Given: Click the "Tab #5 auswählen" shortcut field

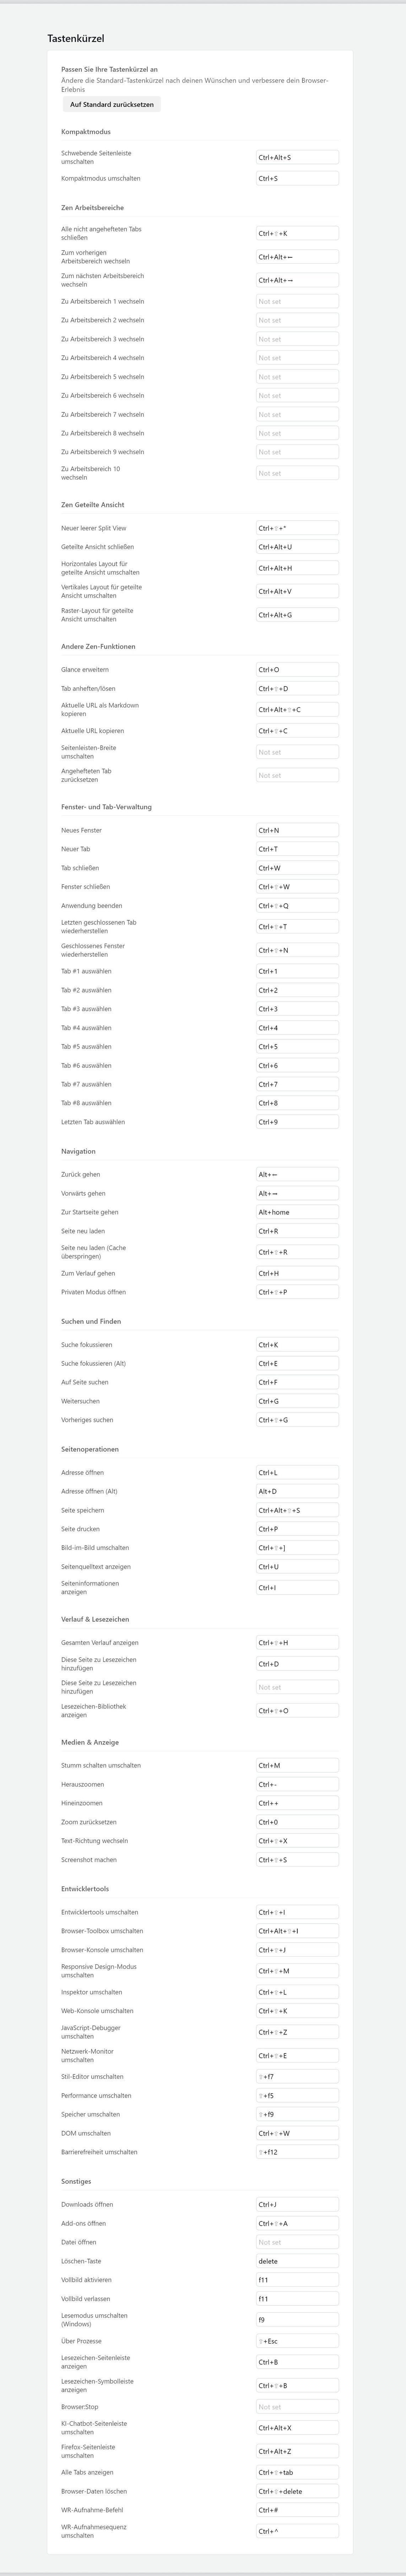Looking at the screenshot, I should 297,1047.
